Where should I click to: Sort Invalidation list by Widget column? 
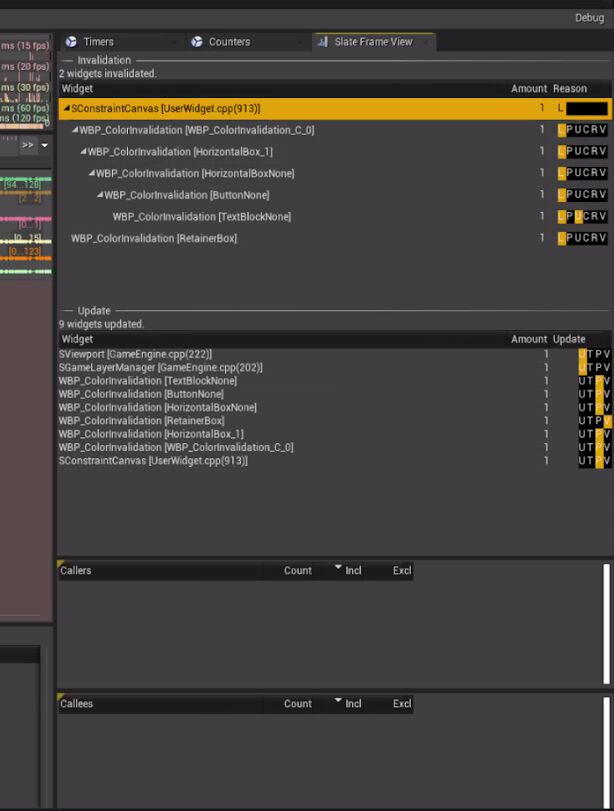[77, 88]
